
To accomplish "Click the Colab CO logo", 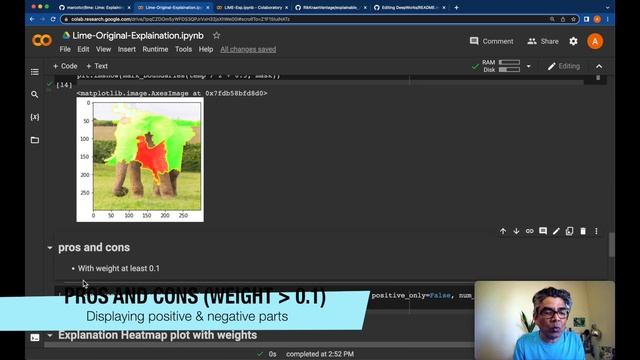I will coord(42,40).
